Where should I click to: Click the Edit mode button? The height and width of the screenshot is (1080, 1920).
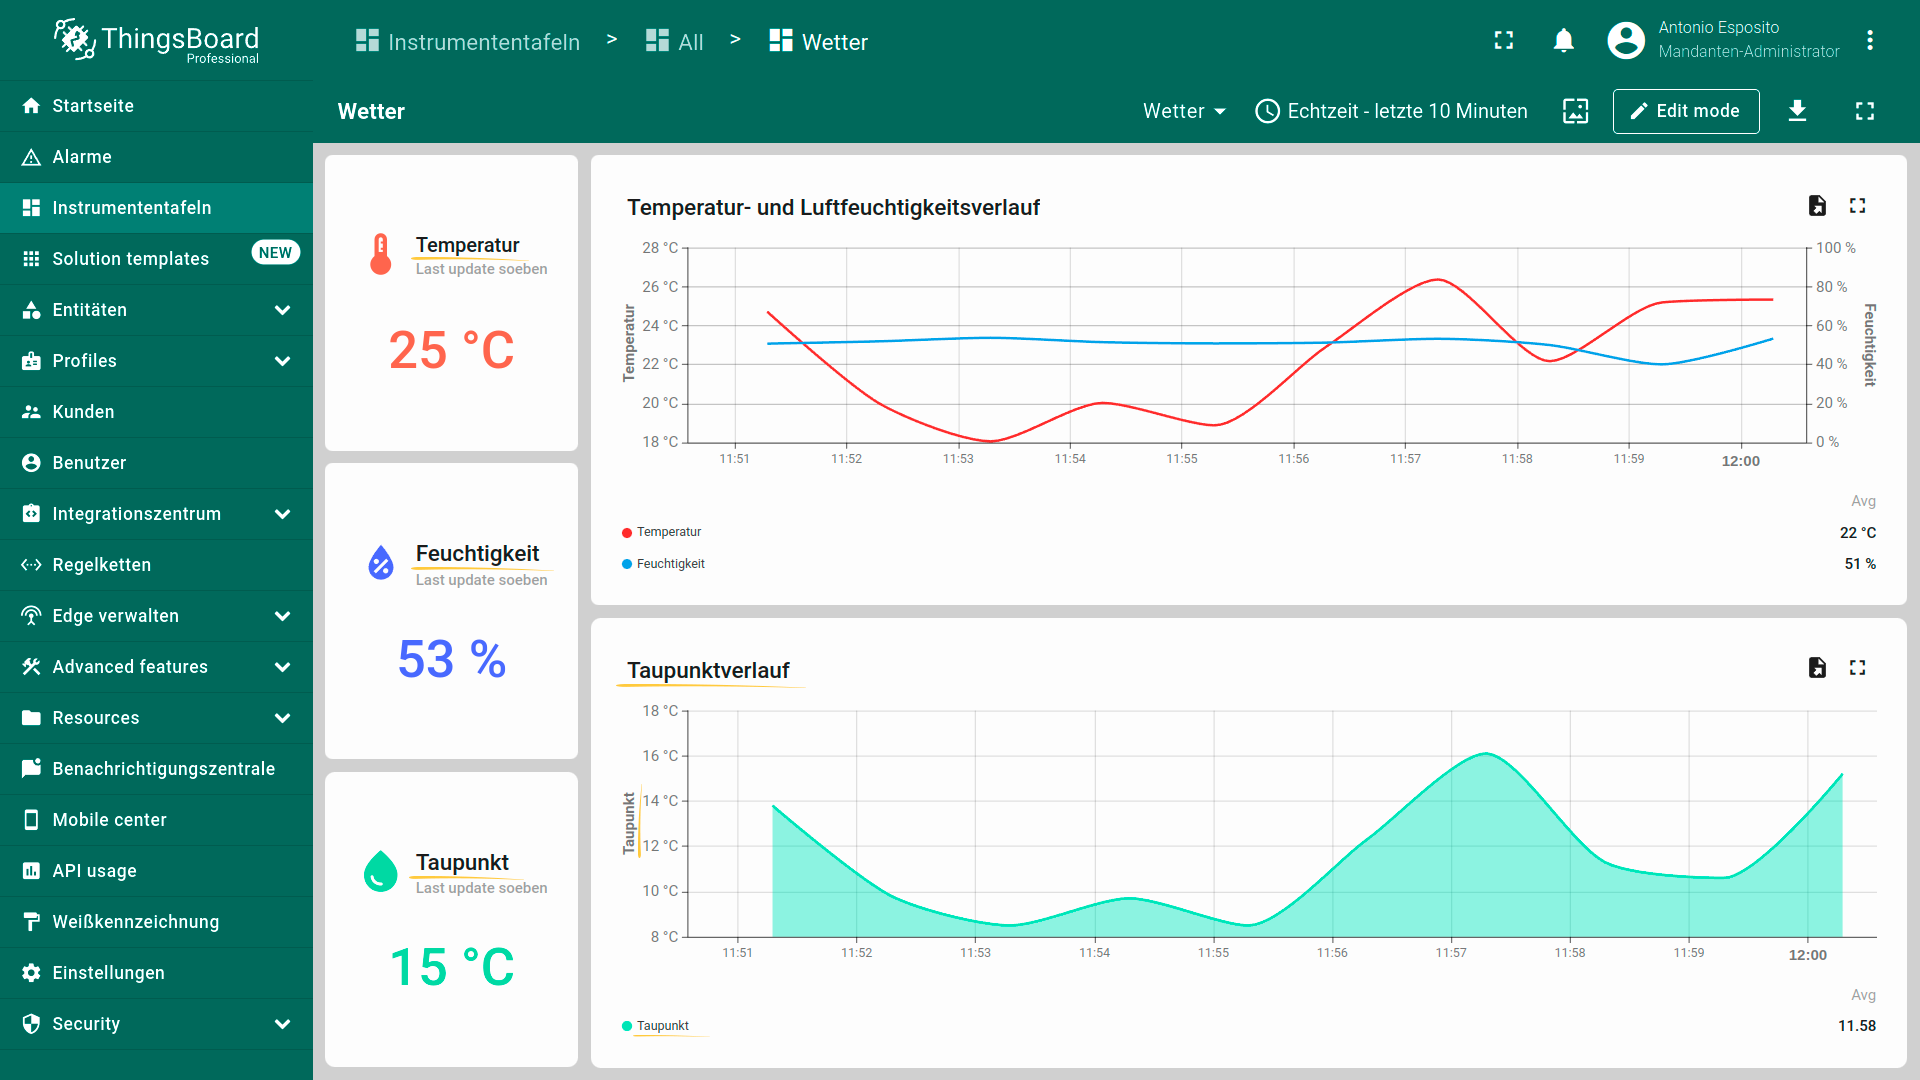[1685, 111]
